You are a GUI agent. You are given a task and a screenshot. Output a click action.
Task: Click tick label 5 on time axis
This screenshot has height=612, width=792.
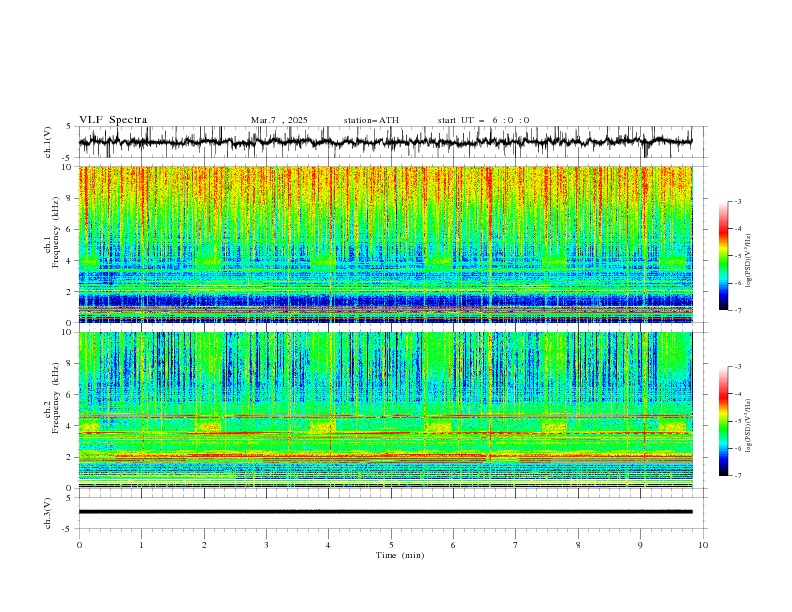click(391, 545)
